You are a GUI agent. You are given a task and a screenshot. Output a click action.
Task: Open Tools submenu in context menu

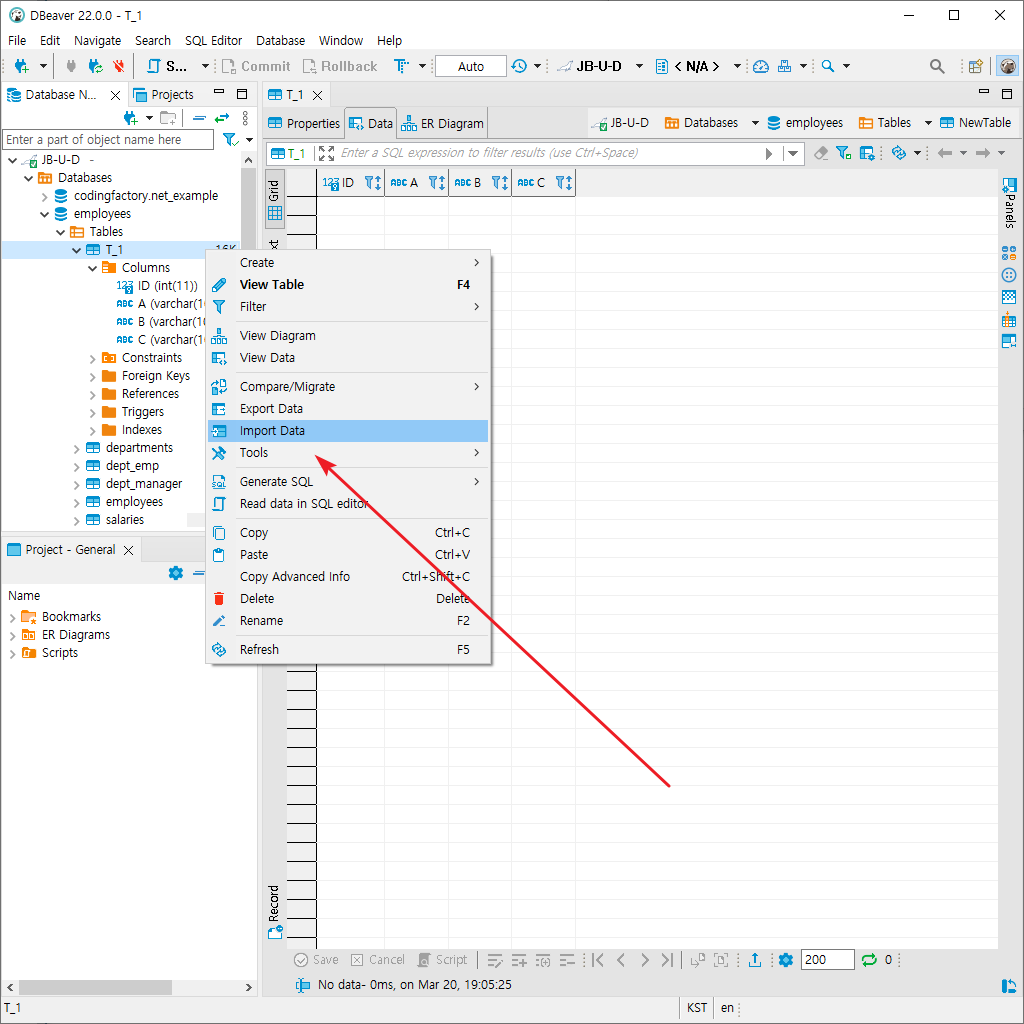pyautogui.click(x=347, y=453)
